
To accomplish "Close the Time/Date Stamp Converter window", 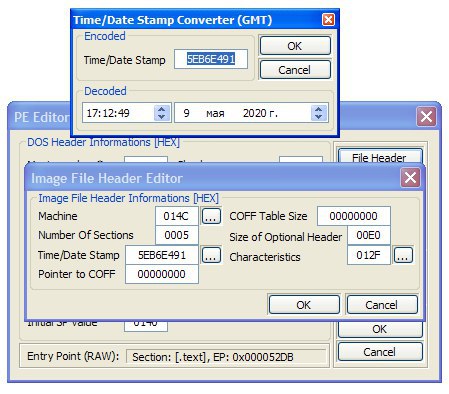I will click(x=328, y=19).
